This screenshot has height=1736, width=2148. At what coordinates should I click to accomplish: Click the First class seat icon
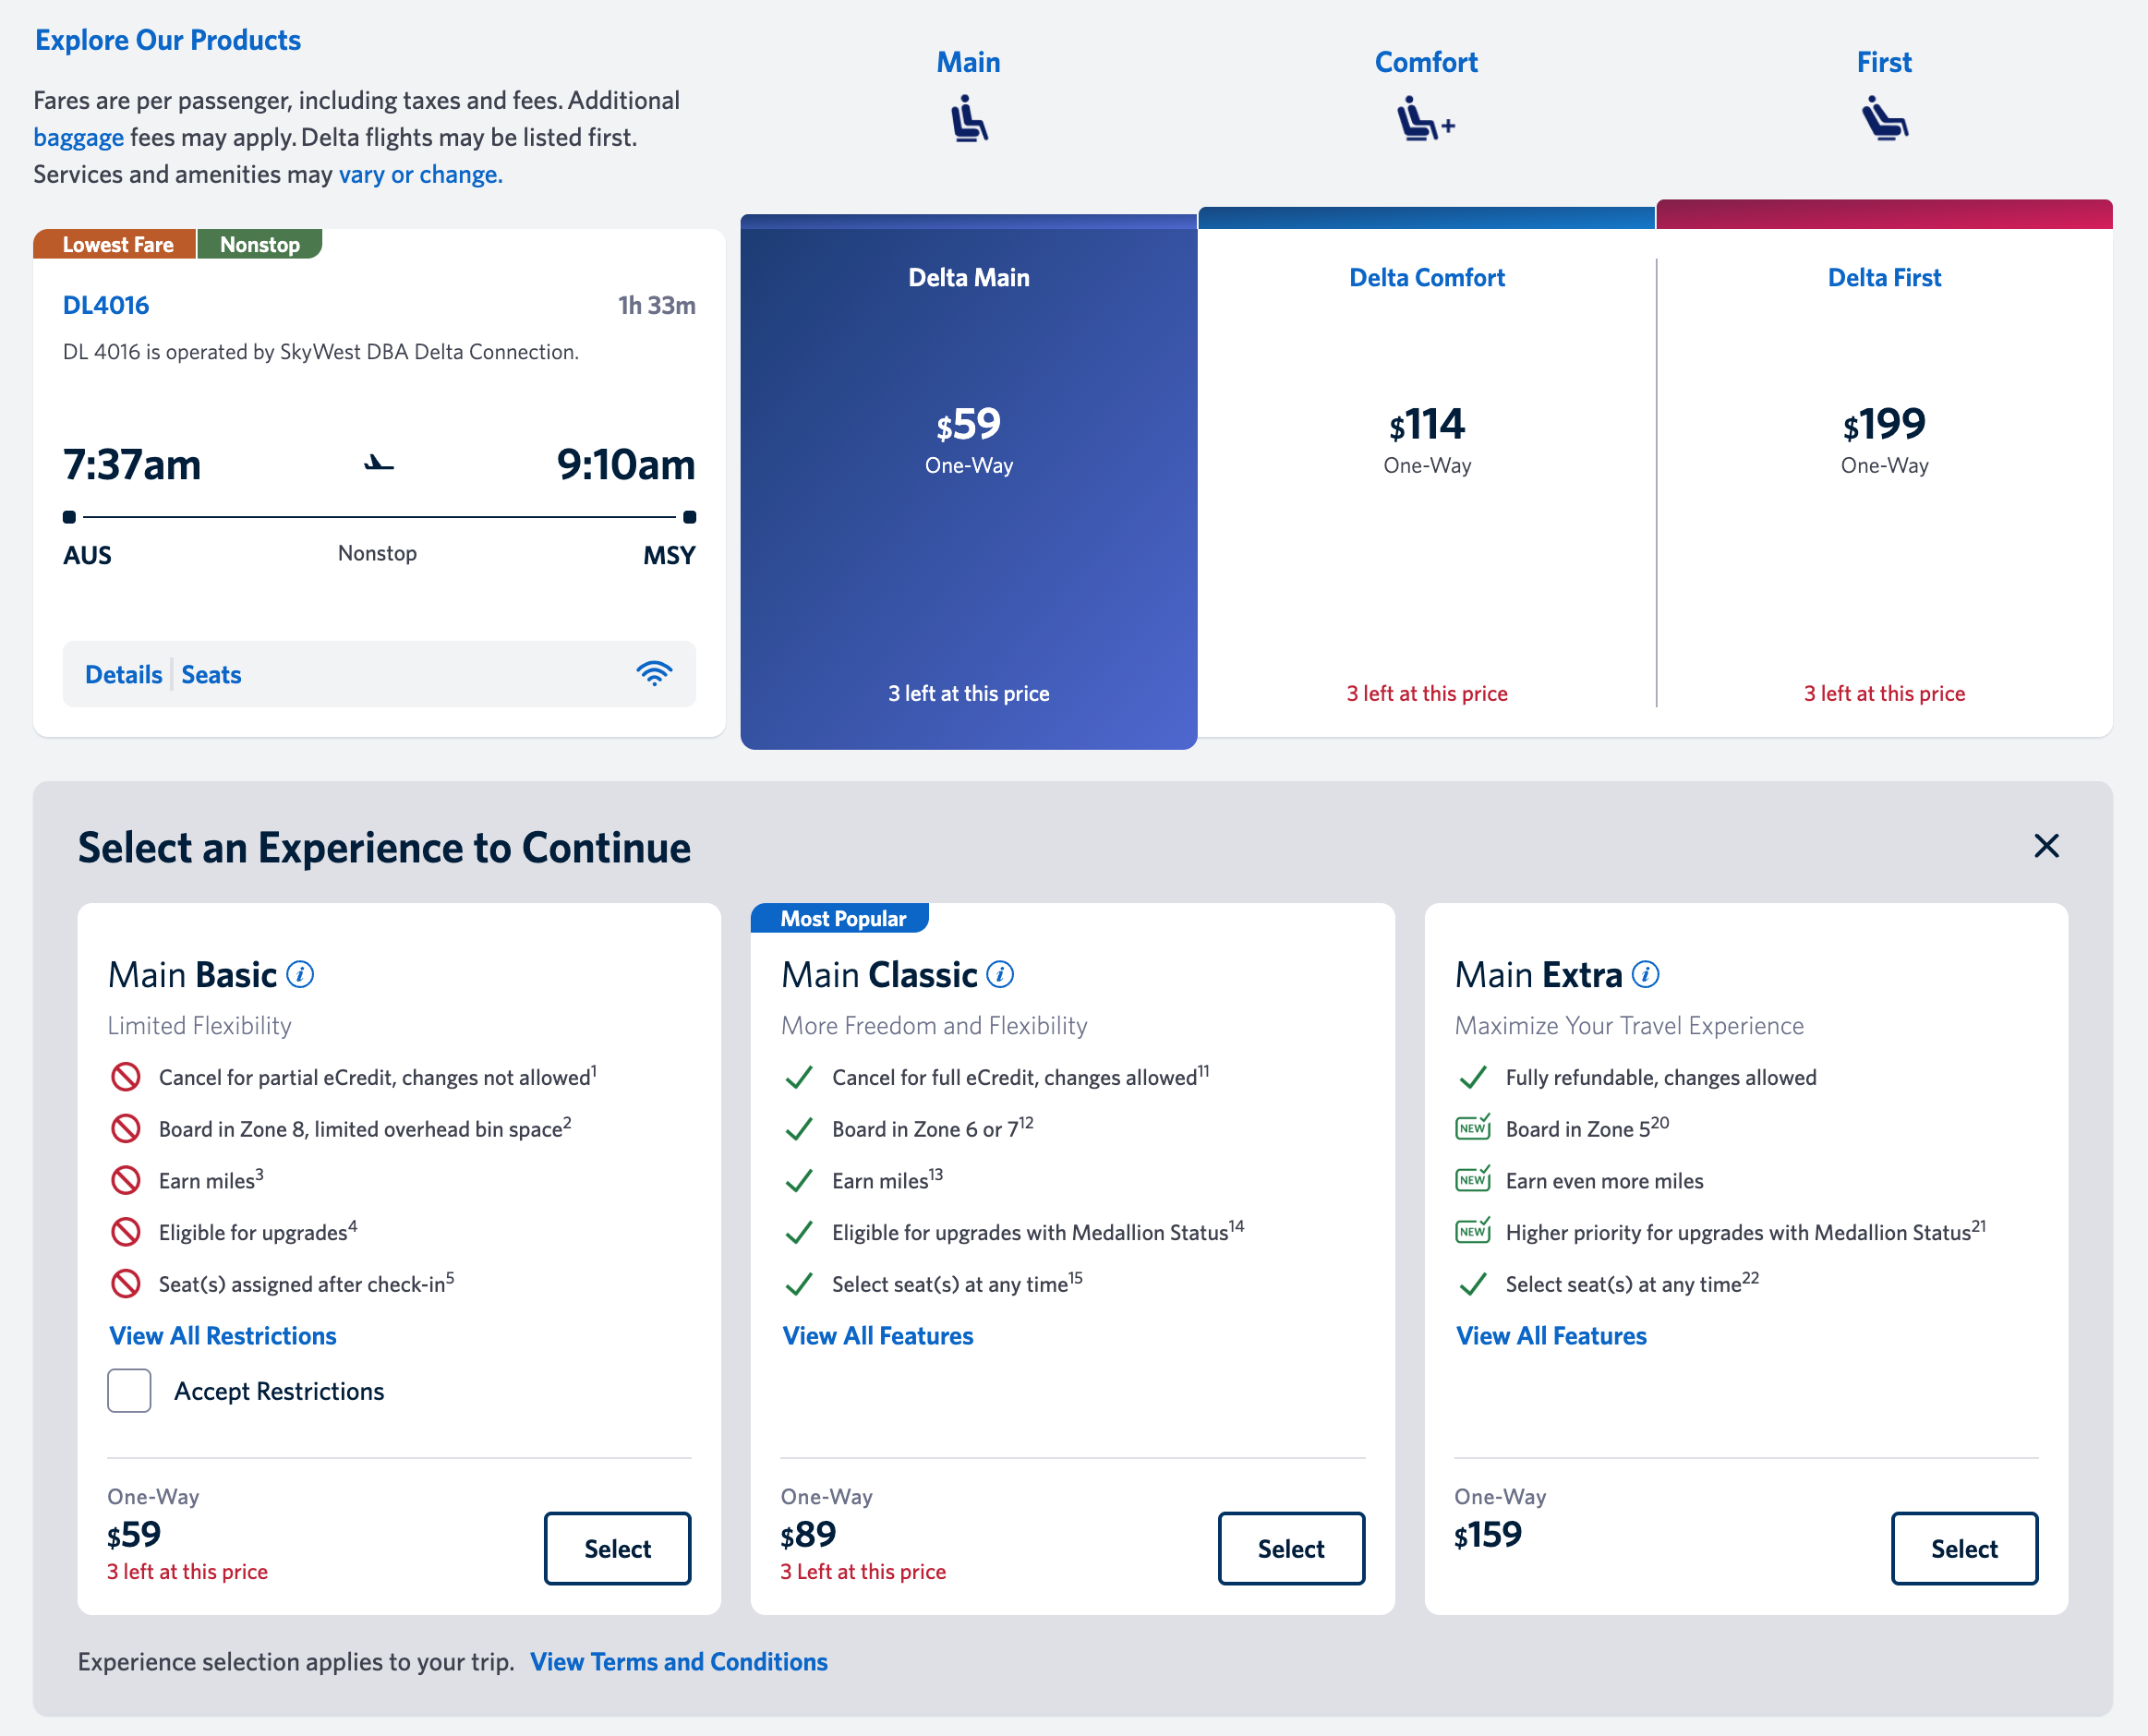pyautogui.click(x=1884, y=119)
